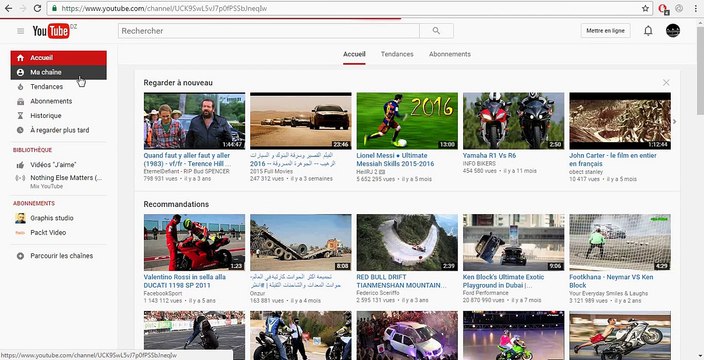Dismiss the Regarder à nouveau section
704x360 pixels.
(x=666, y=83)
